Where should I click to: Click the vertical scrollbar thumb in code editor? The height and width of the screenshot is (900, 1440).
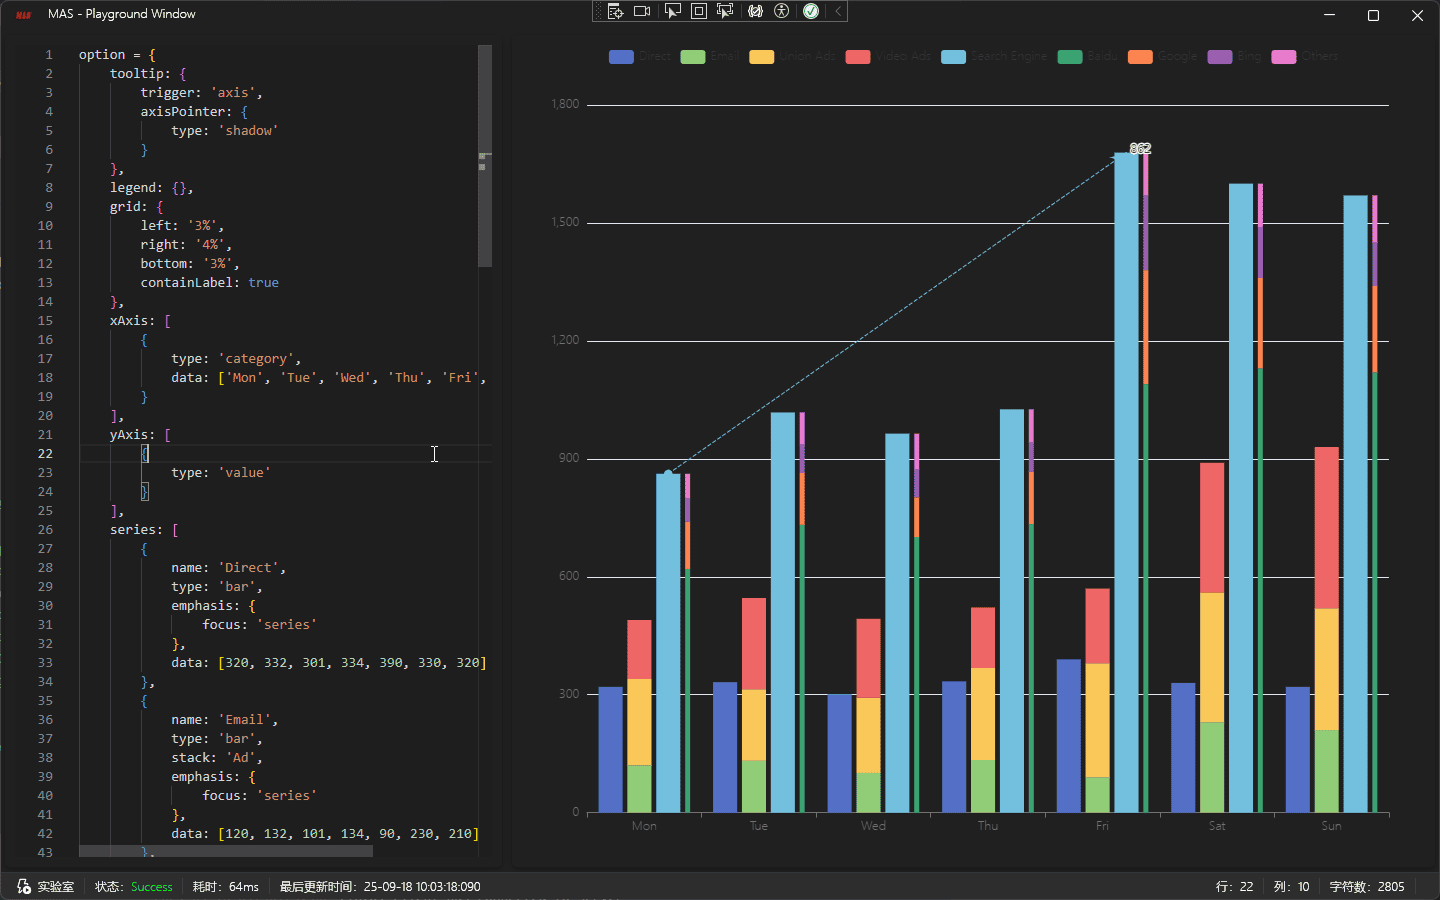click(x=485, y=156)
